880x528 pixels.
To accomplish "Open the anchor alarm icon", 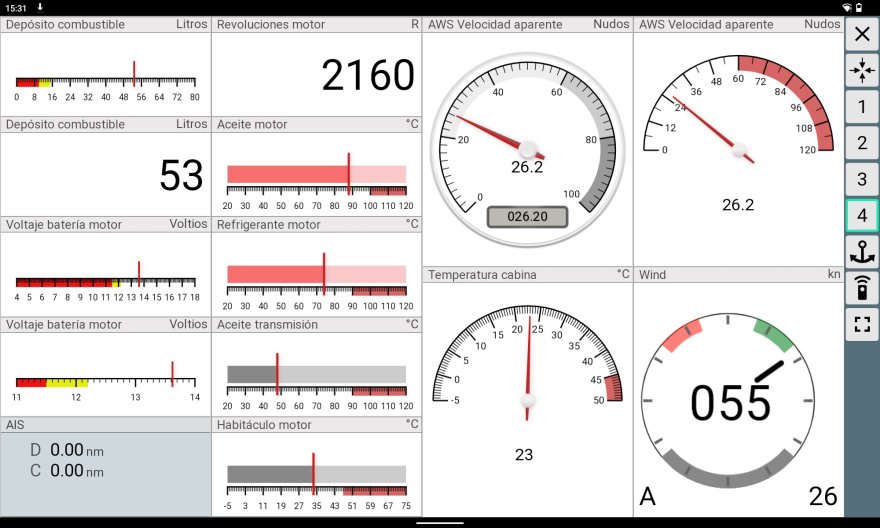I will 861,251.
